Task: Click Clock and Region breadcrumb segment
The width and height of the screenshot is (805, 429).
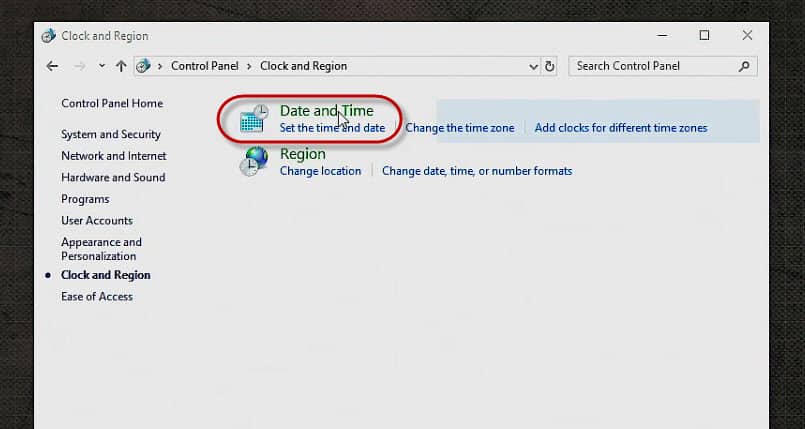Action: point(303,66)
